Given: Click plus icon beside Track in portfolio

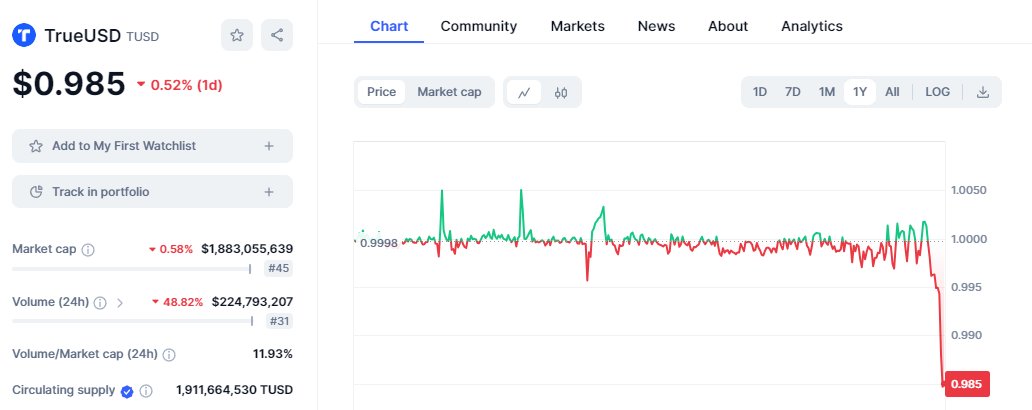Looking at the screenshot, I should tap(269, 192).
